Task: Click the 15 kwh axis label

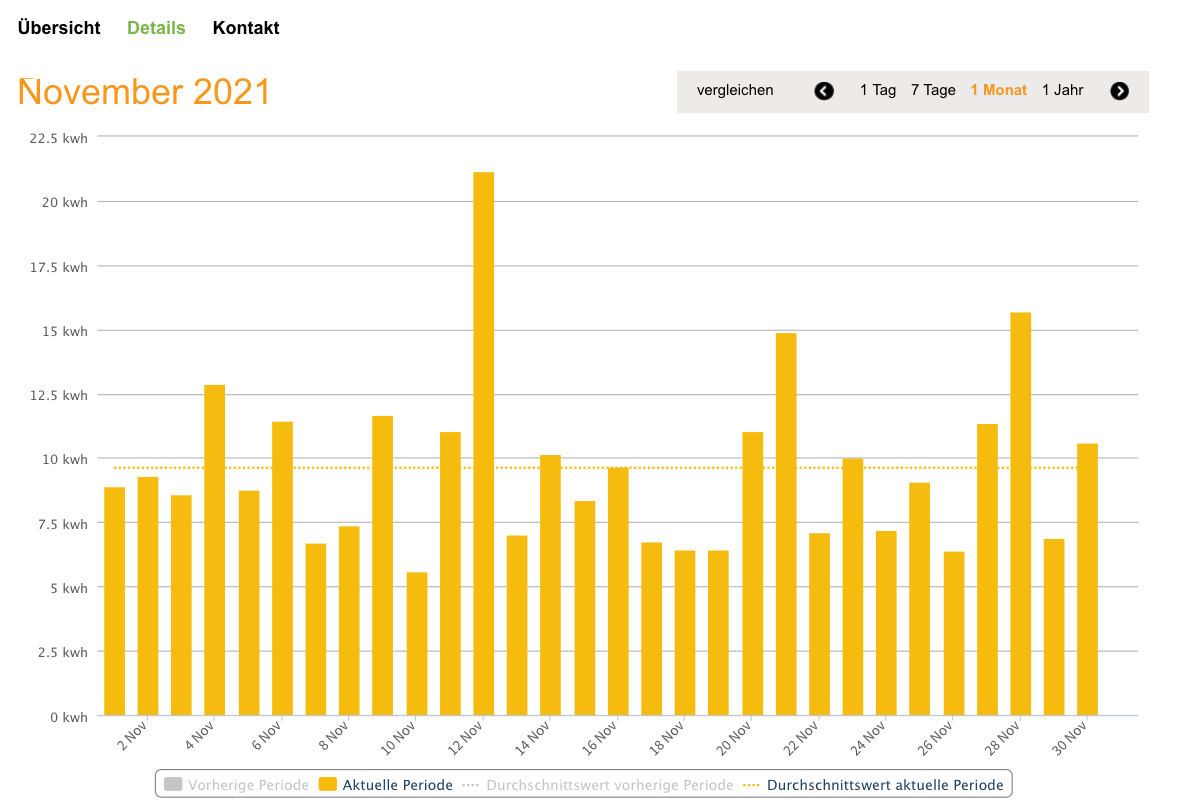Action: [65, 331]
